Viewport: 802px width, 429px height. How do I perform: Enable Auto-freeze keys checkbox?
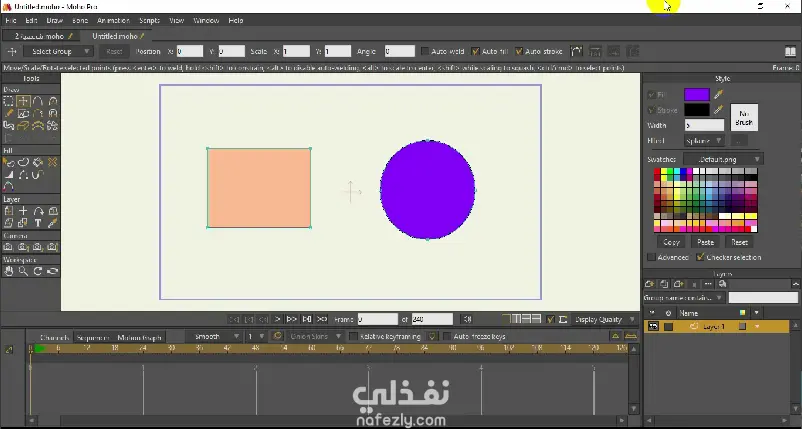click(447, 336)
